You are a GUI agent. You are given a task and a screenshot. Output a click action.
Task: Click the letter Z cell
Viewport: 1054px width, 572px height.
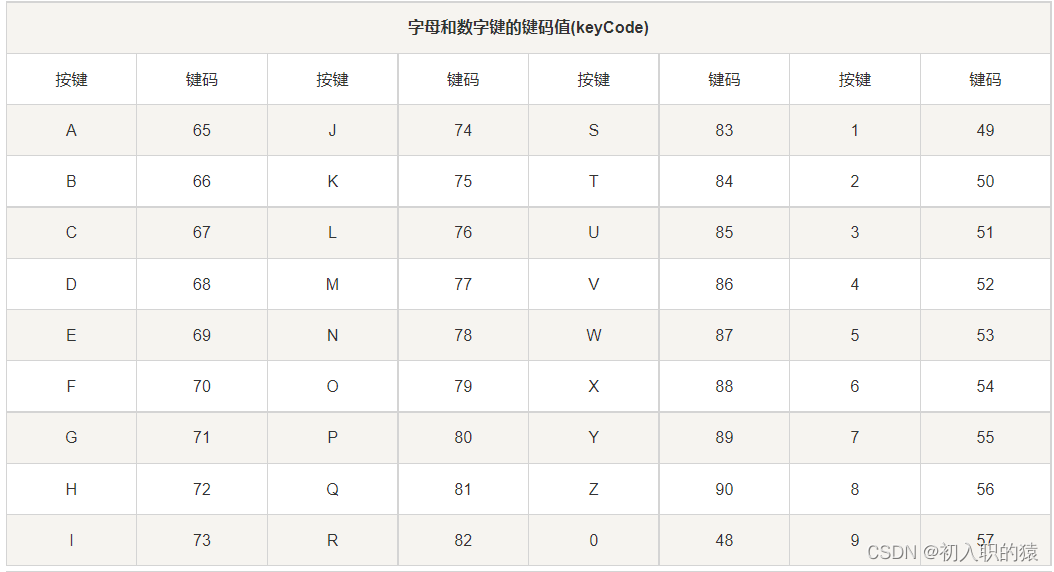coord(594,489)
